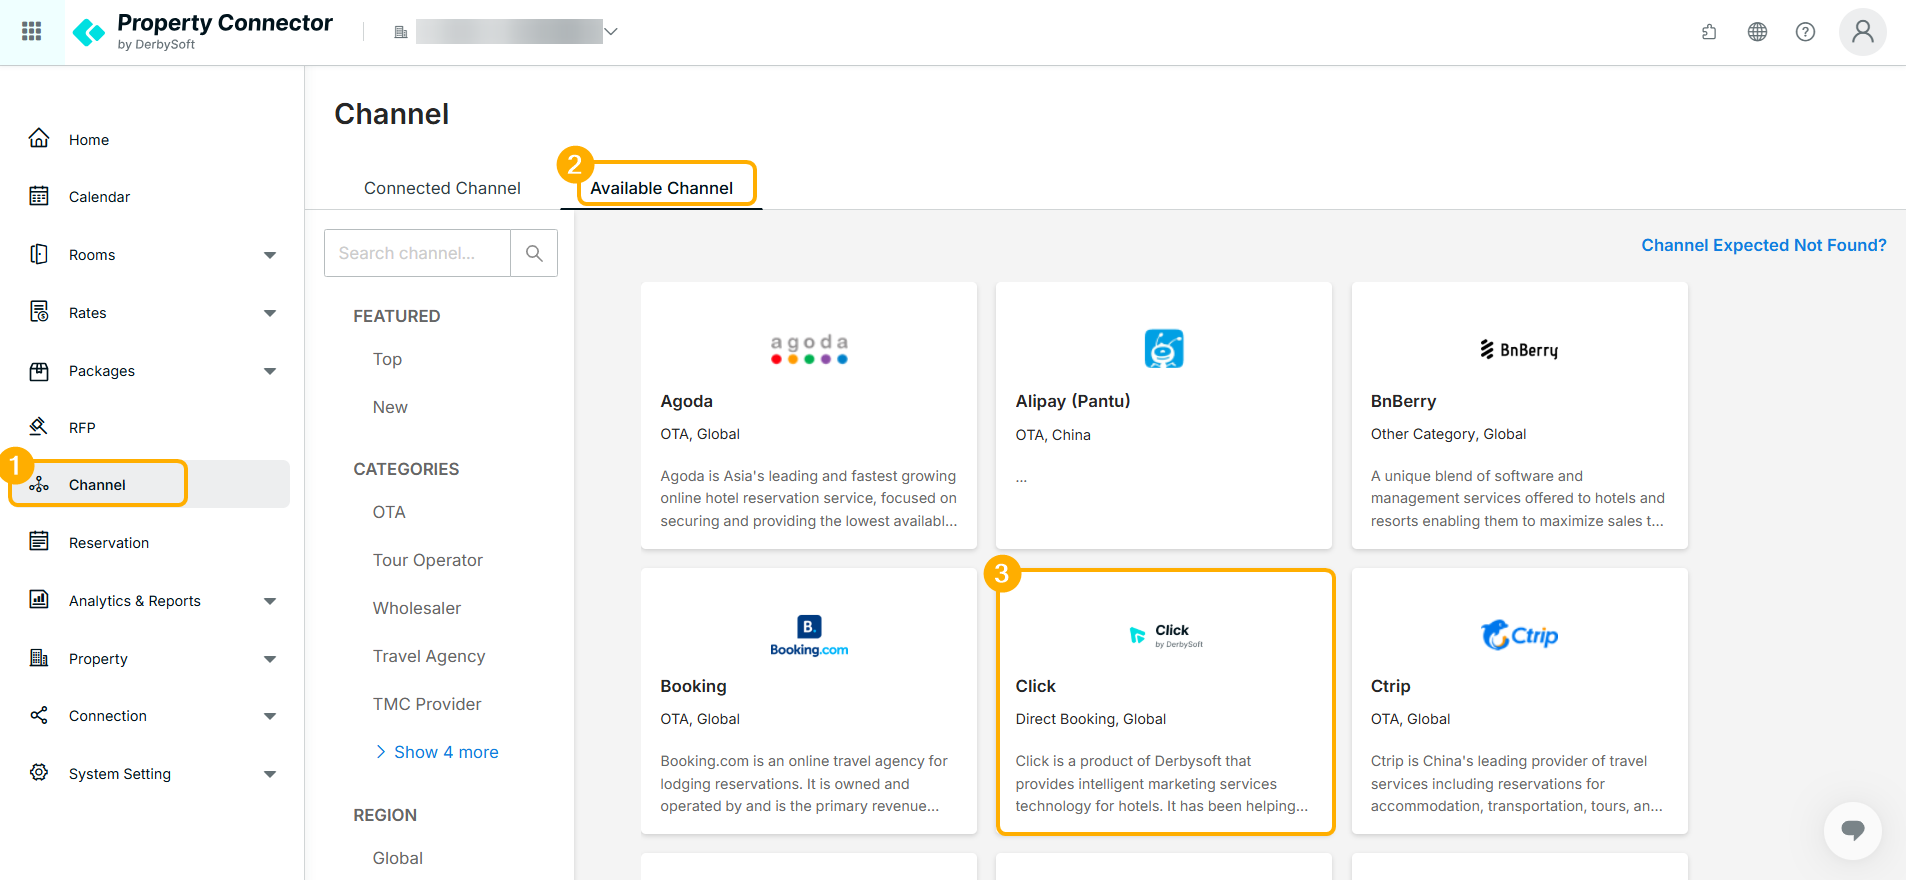Filter by New featured channels

pyautogui.click(x=390, y=407)
